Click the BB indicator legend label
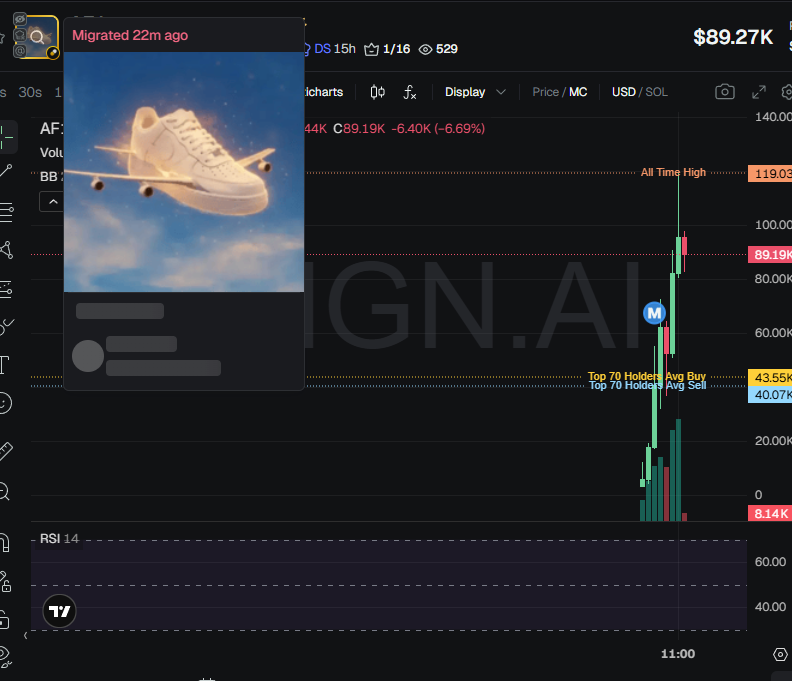The height and width of the screenshot is (681, 792). (51, 177)
